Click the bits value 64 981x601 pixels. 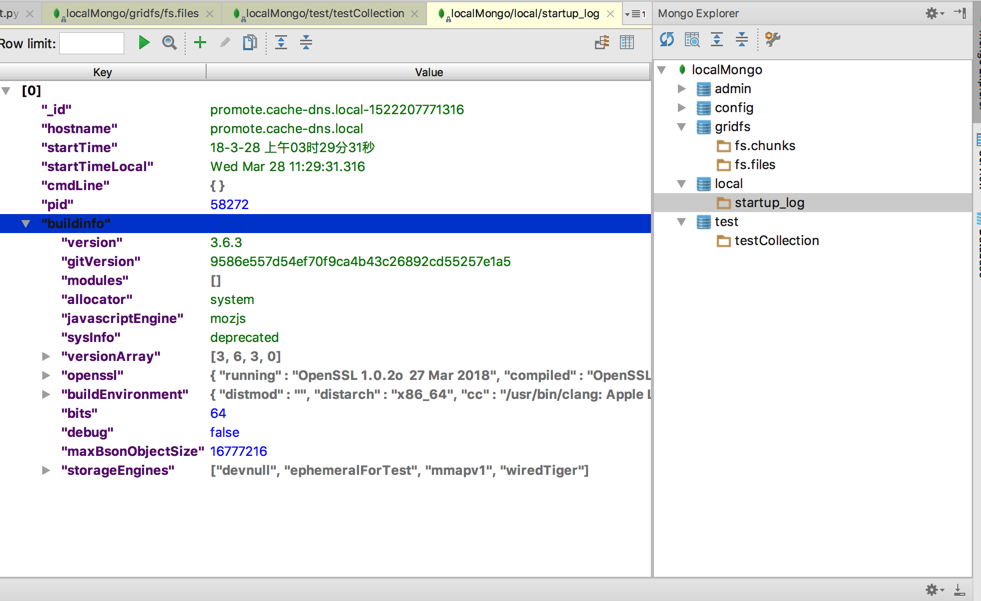pyautogui.click(x=218, y=413)
